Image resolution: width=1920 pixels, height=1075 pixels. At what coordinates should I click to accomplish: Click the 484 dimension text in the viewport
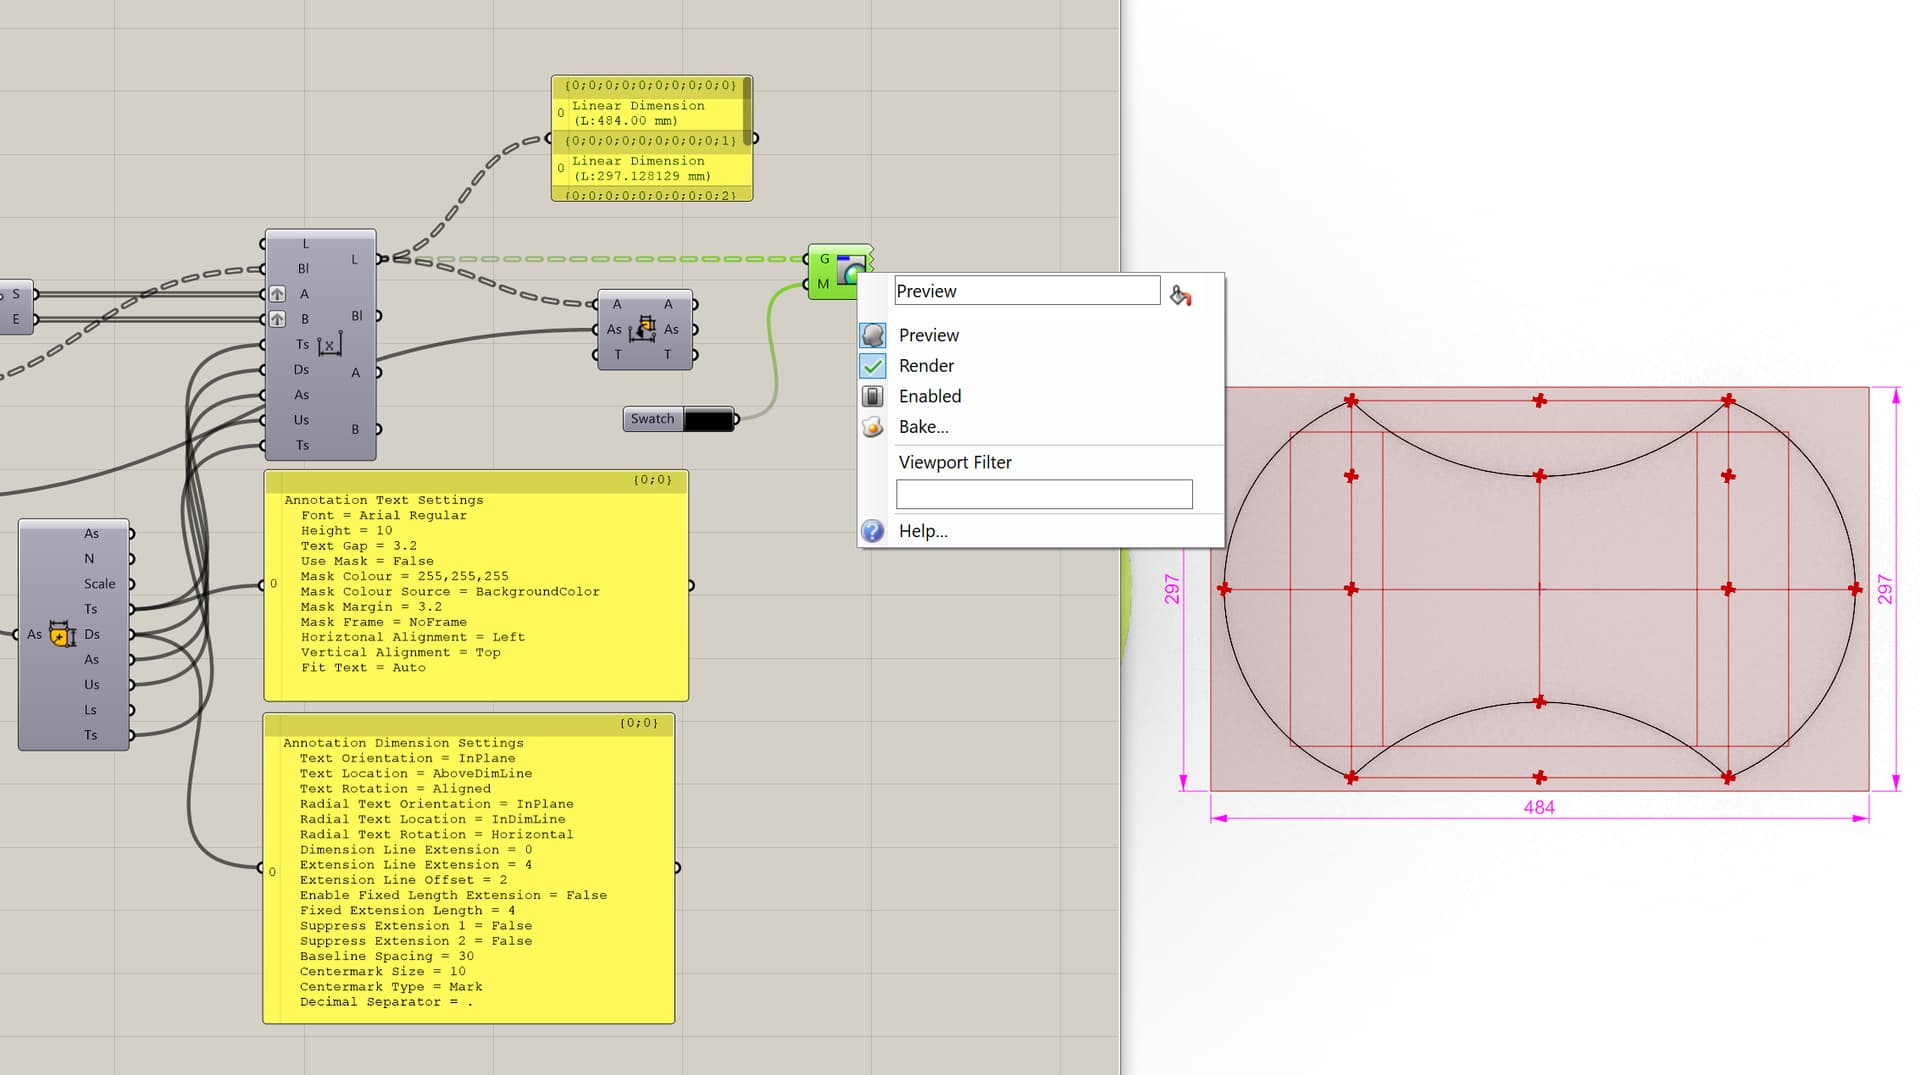tap(1539, 807)
